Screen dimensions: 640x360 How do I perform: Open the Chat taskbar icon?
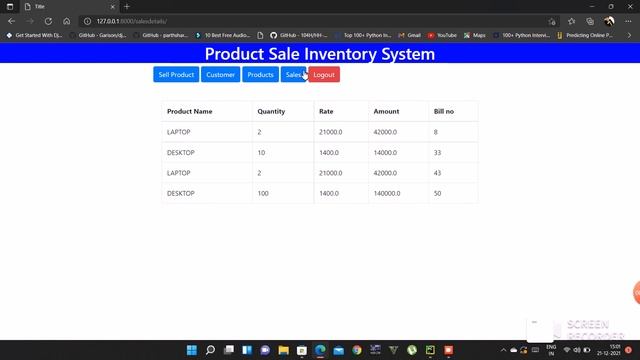tap(265, 350)
